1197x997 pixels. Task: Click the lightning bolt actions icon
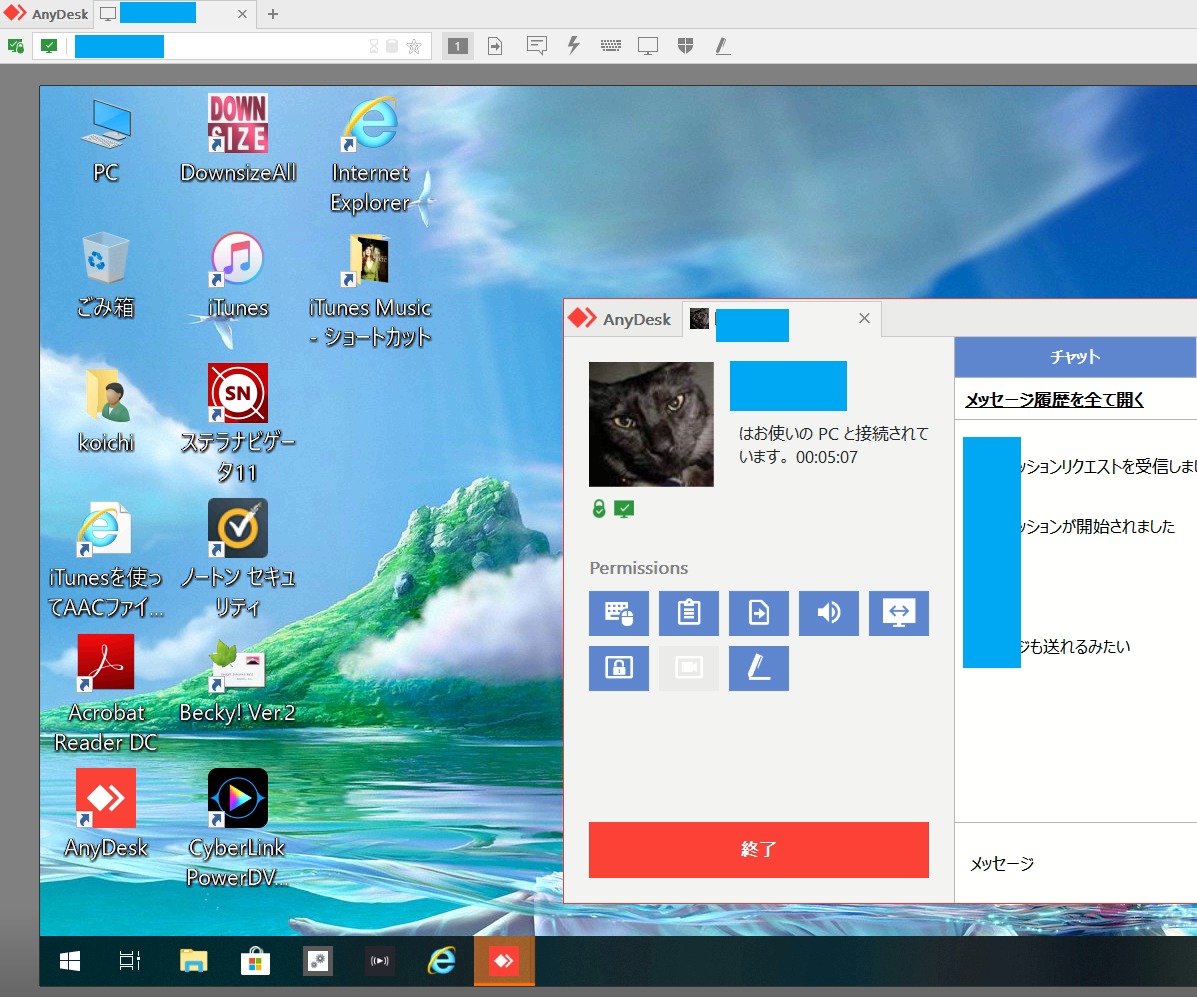(x=574, y=46)
